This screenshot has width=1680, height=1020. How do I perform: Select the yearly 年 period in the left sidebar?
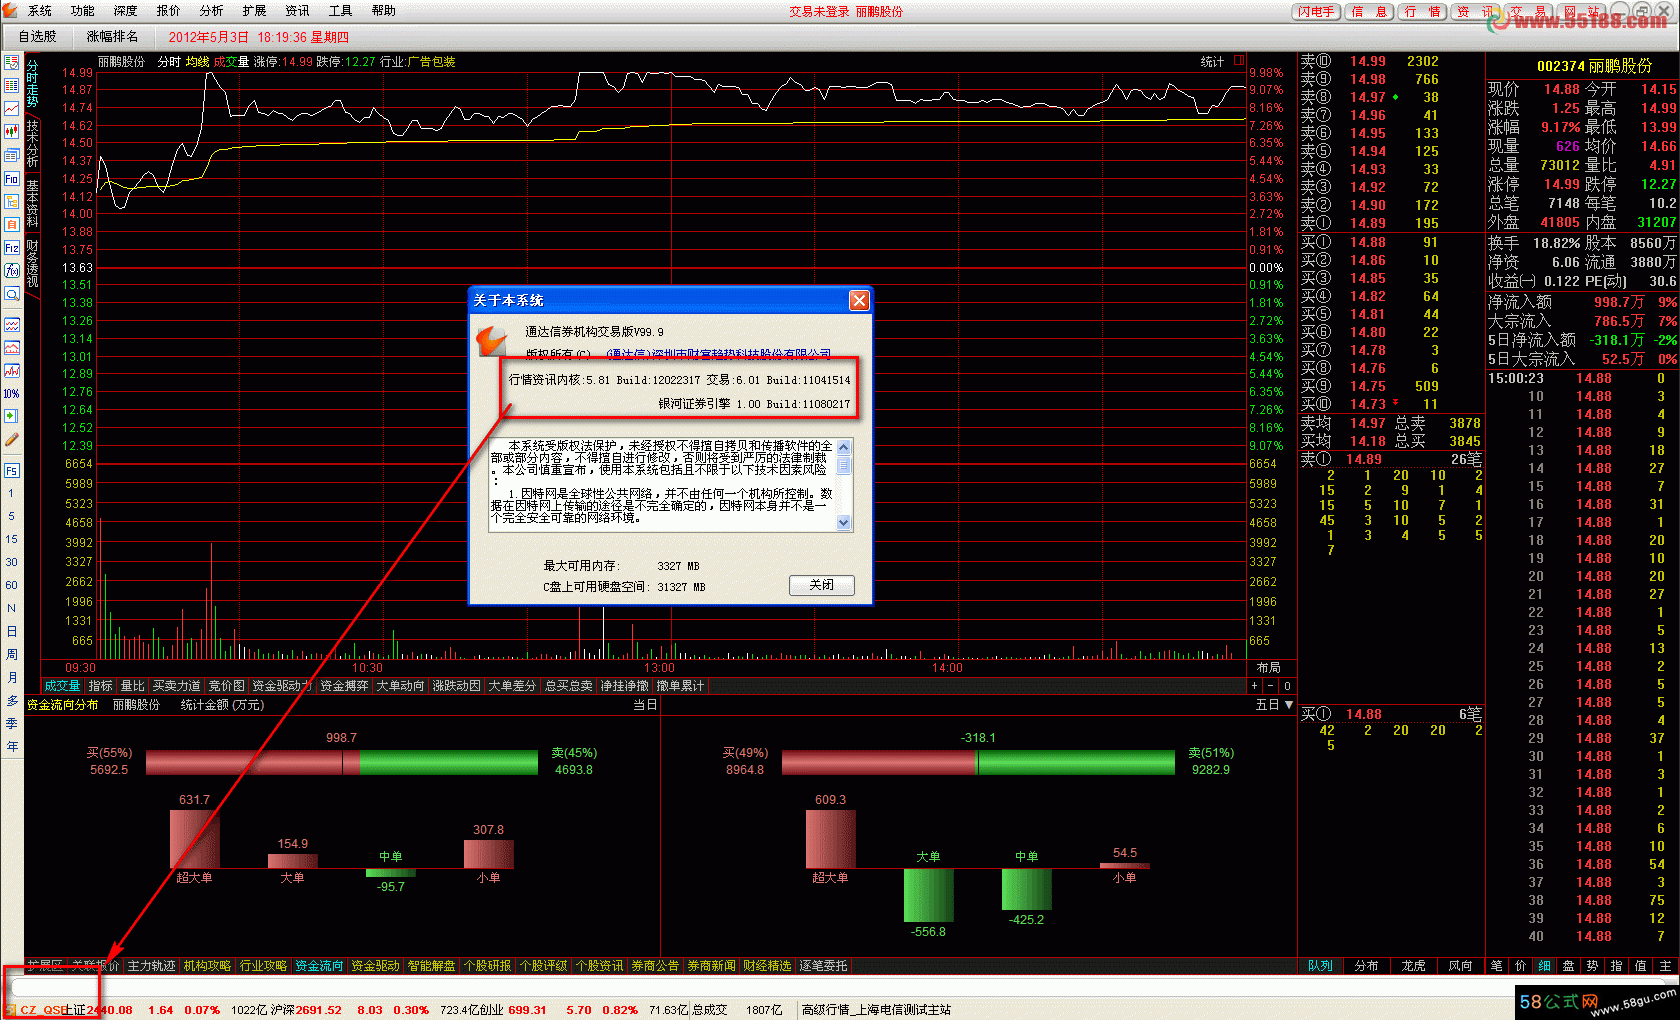click(x=12, y=746)
